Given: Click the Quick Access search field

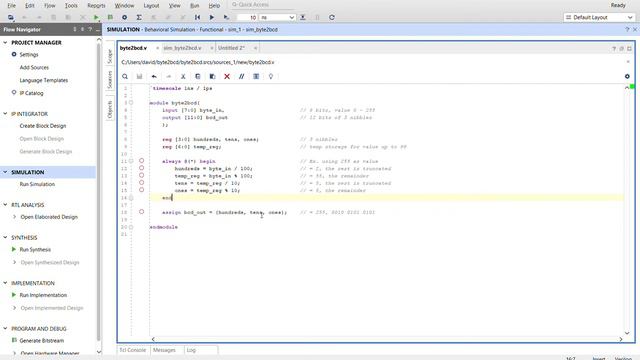Looking at the screenshot, I should tap(261, 4).
